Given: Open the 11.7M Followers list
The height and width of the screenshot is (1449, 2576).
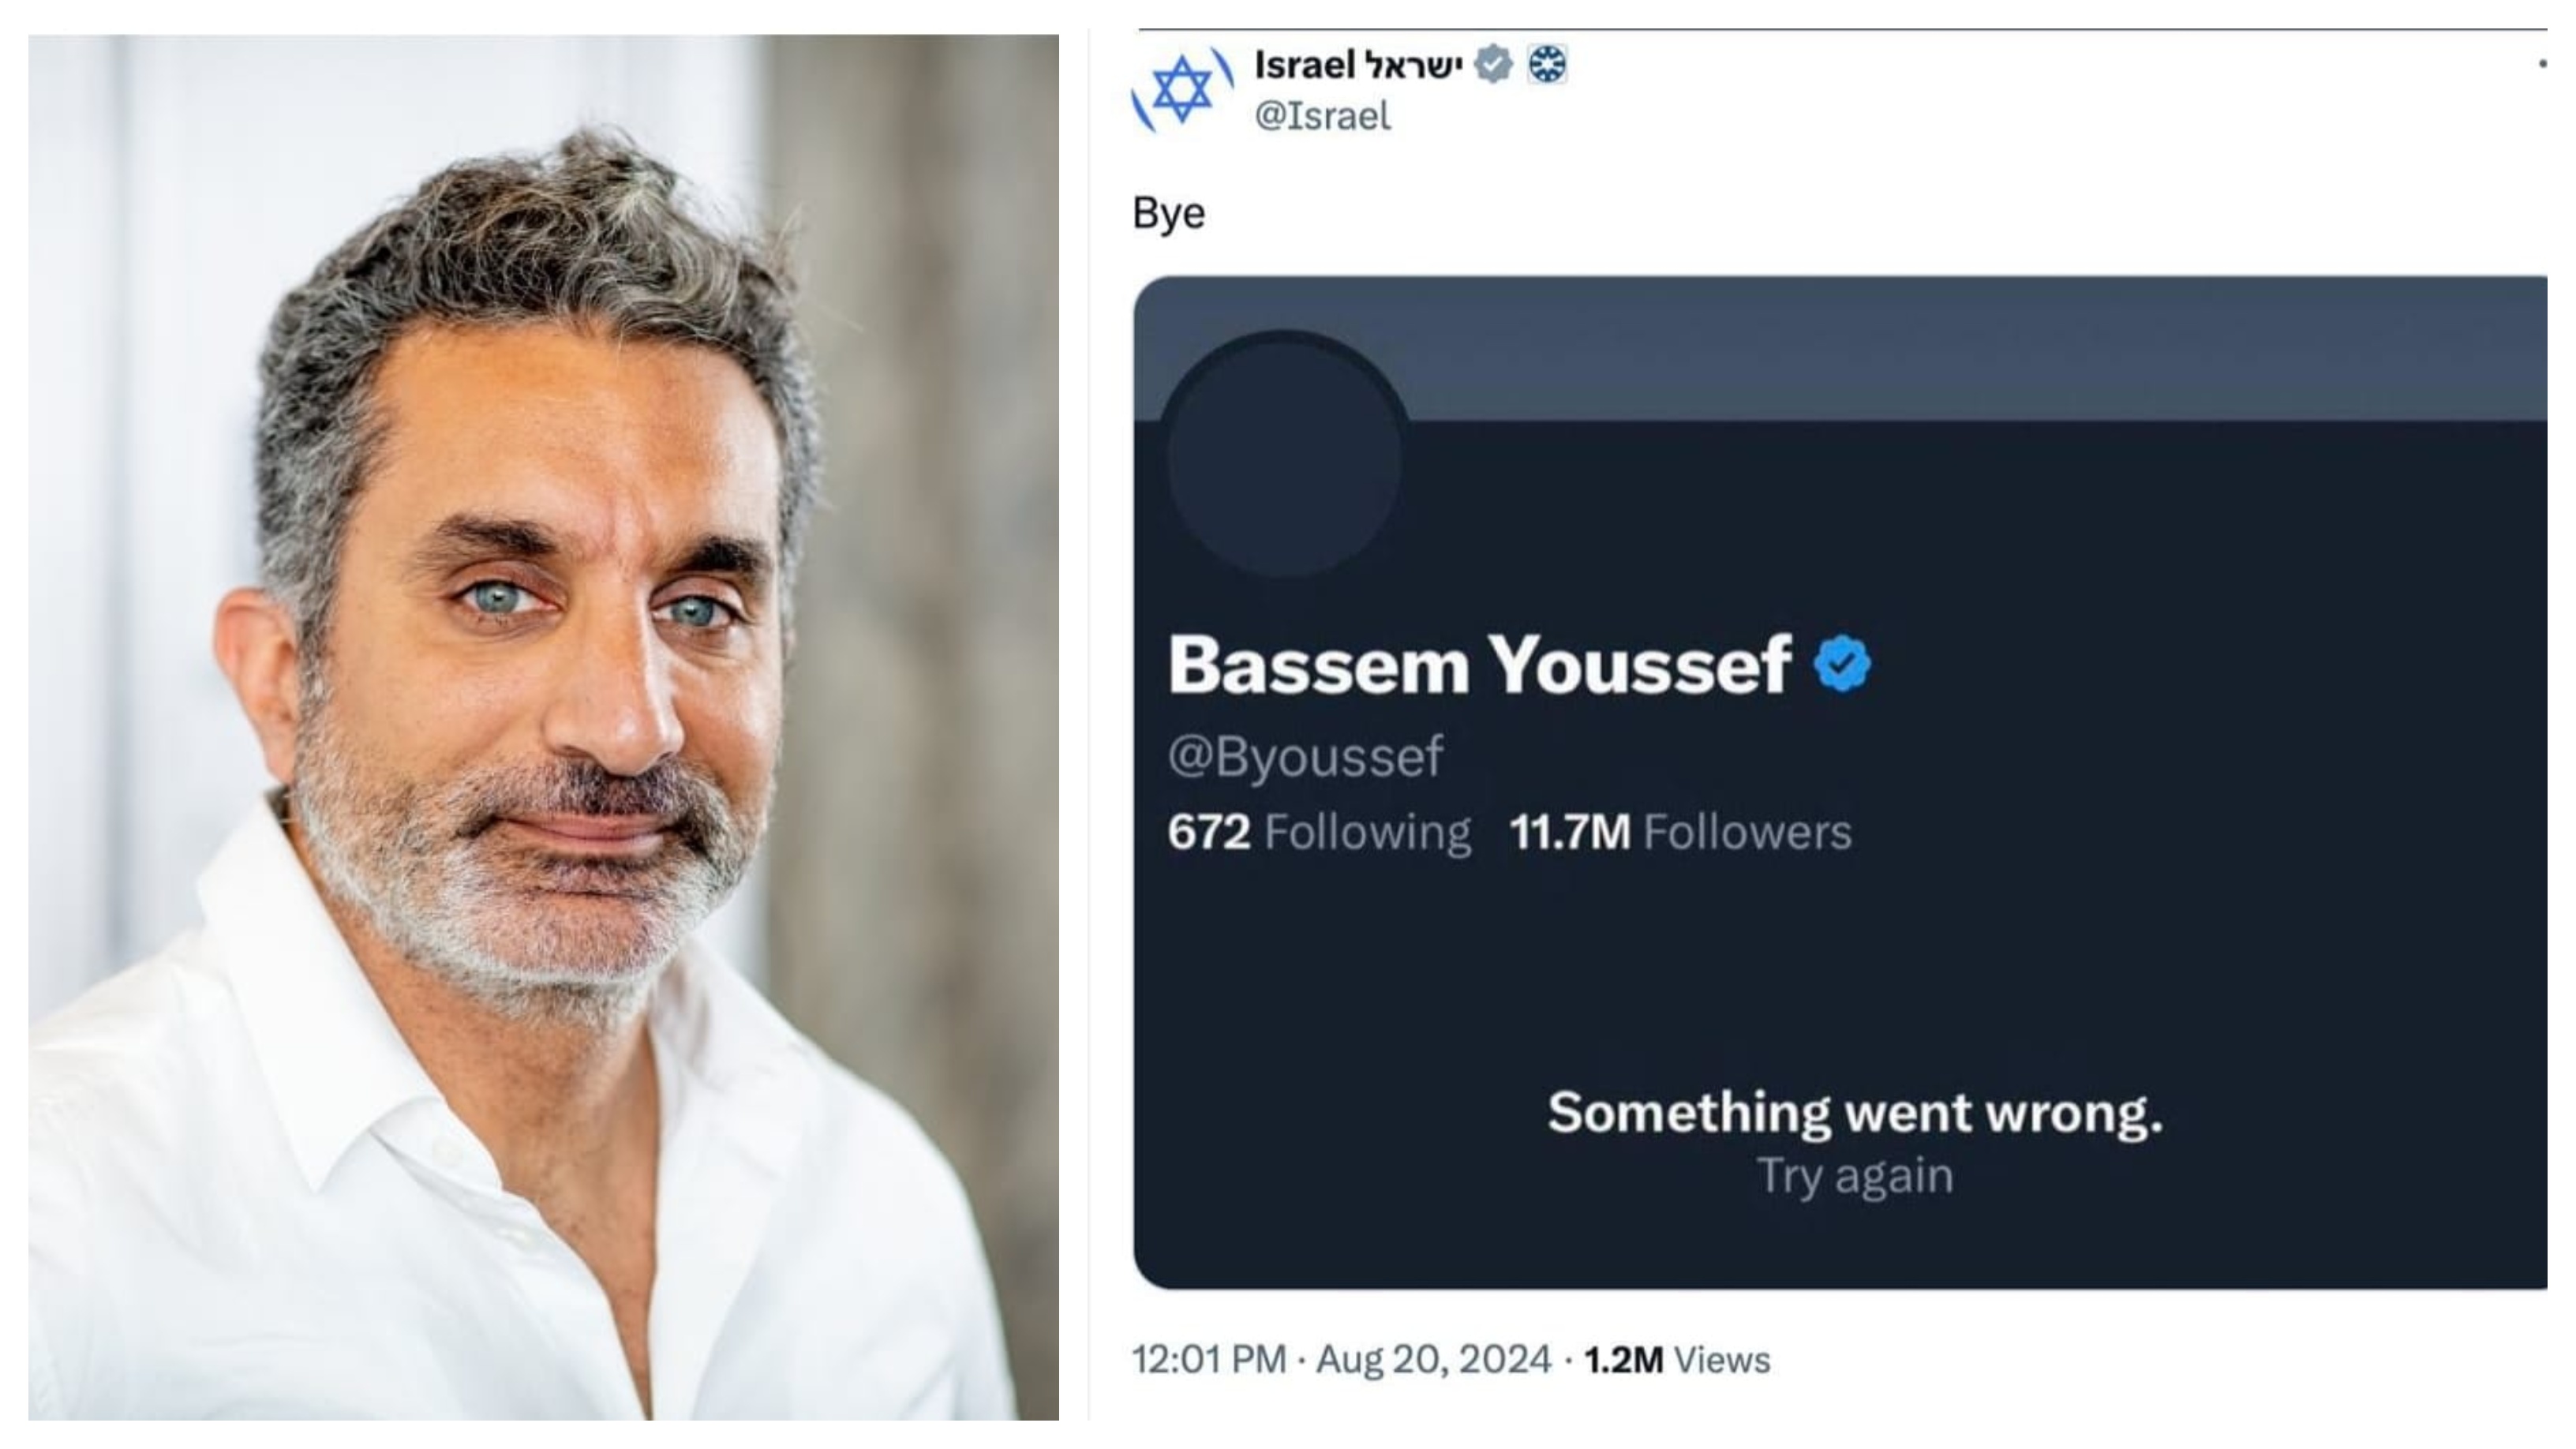Looking at the screenshot, I should 1680,832.
